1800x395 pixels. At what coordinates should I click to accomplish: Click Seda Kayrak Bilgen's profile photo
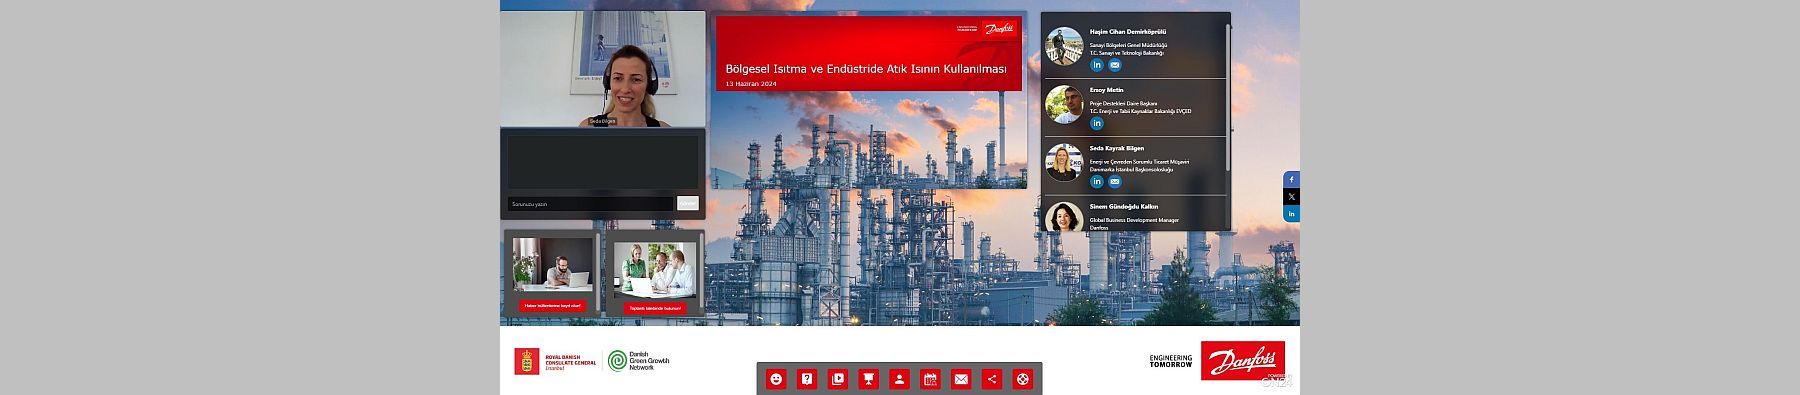(x=1064, y=163)
